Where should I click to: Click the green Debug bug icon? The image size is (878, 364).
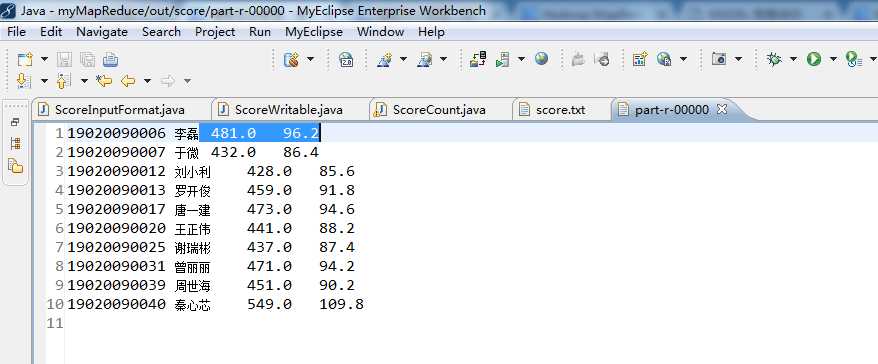pyautogui.click(x=775, y=59)
